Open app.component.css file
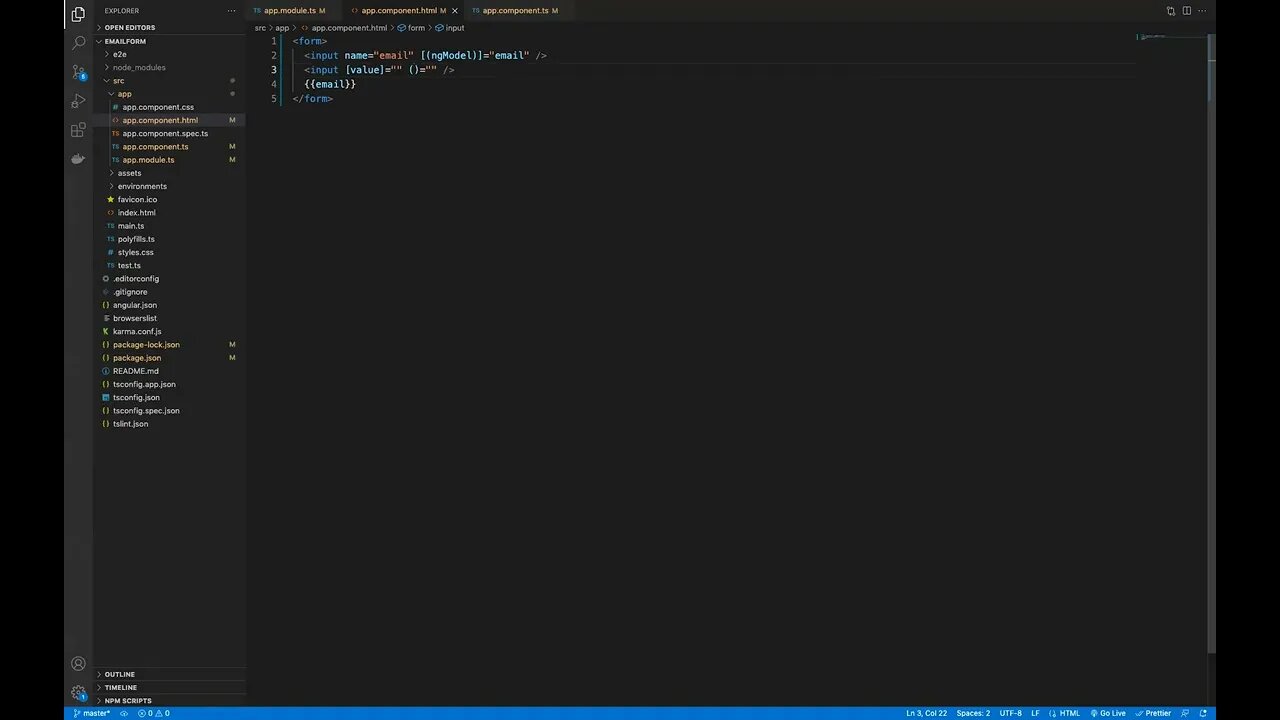Viewport: 1280px width, 720px height. (x=170, y=107)
